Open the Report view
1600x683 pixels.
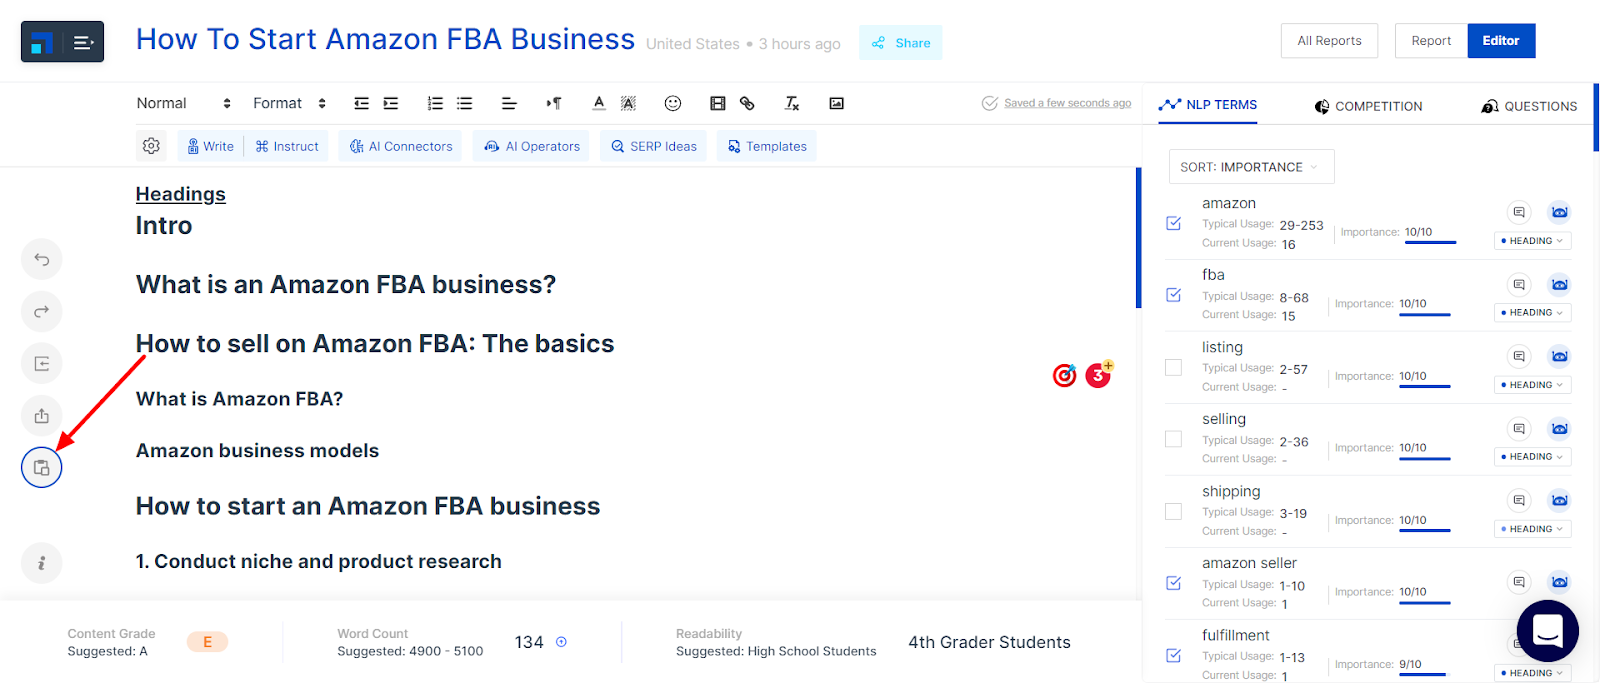pos(1431,41)
